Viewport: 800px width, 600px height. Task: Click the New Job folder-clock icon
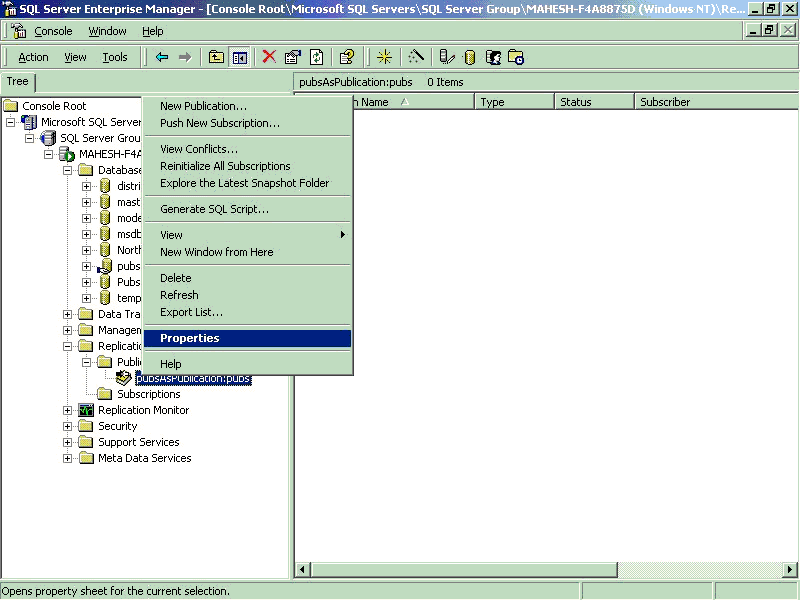(516, 57)
